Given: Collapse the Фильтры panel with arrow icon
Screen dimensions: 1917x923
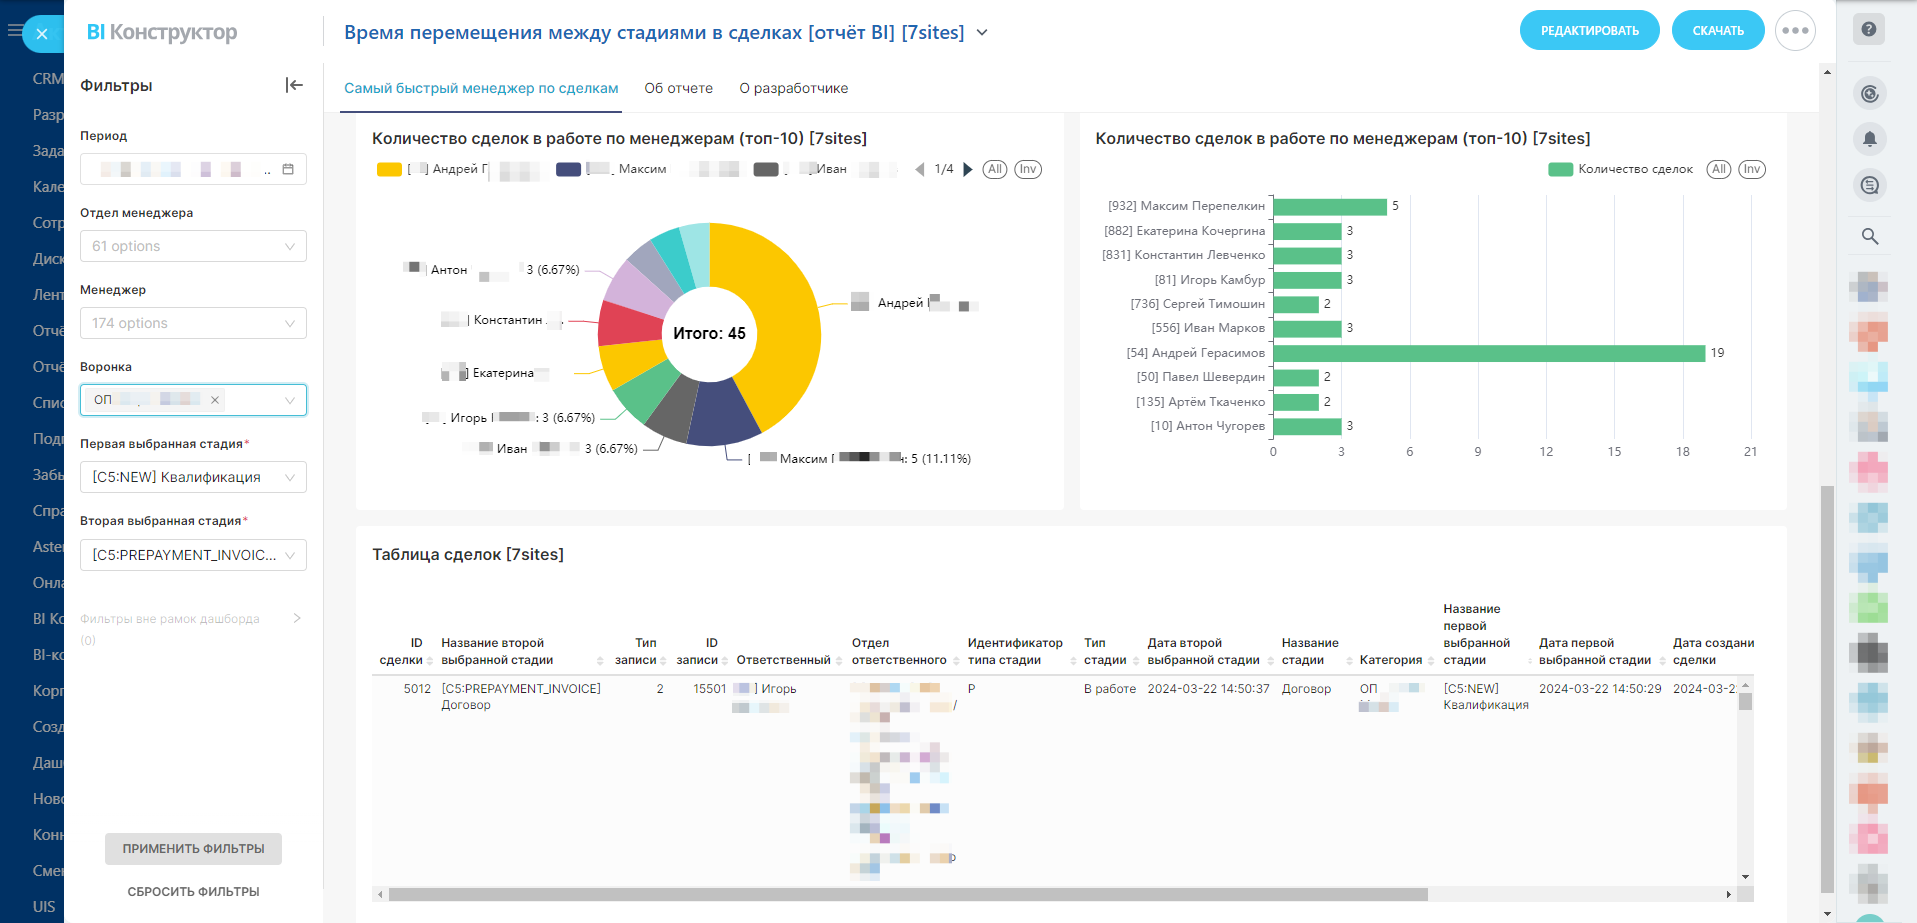Looking at the screenshot, I should (x=294, y=85).
